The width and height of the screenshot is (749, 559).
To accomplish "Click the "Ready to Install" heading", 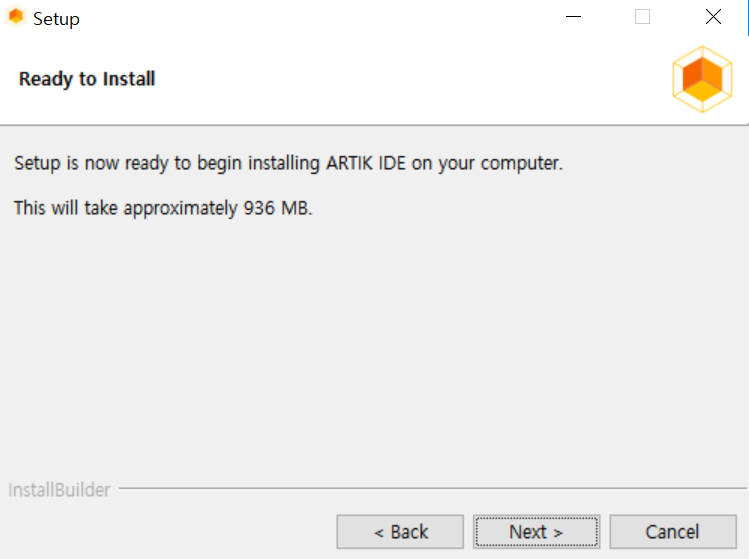I will click(x=87, y=79).
